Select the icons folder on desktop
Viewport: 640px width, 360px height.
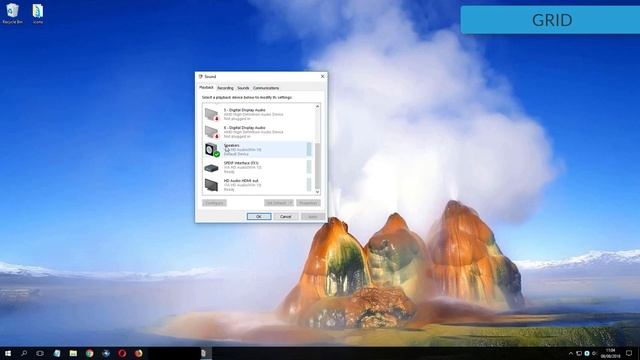pyautogui.click(x=38, y=13)
